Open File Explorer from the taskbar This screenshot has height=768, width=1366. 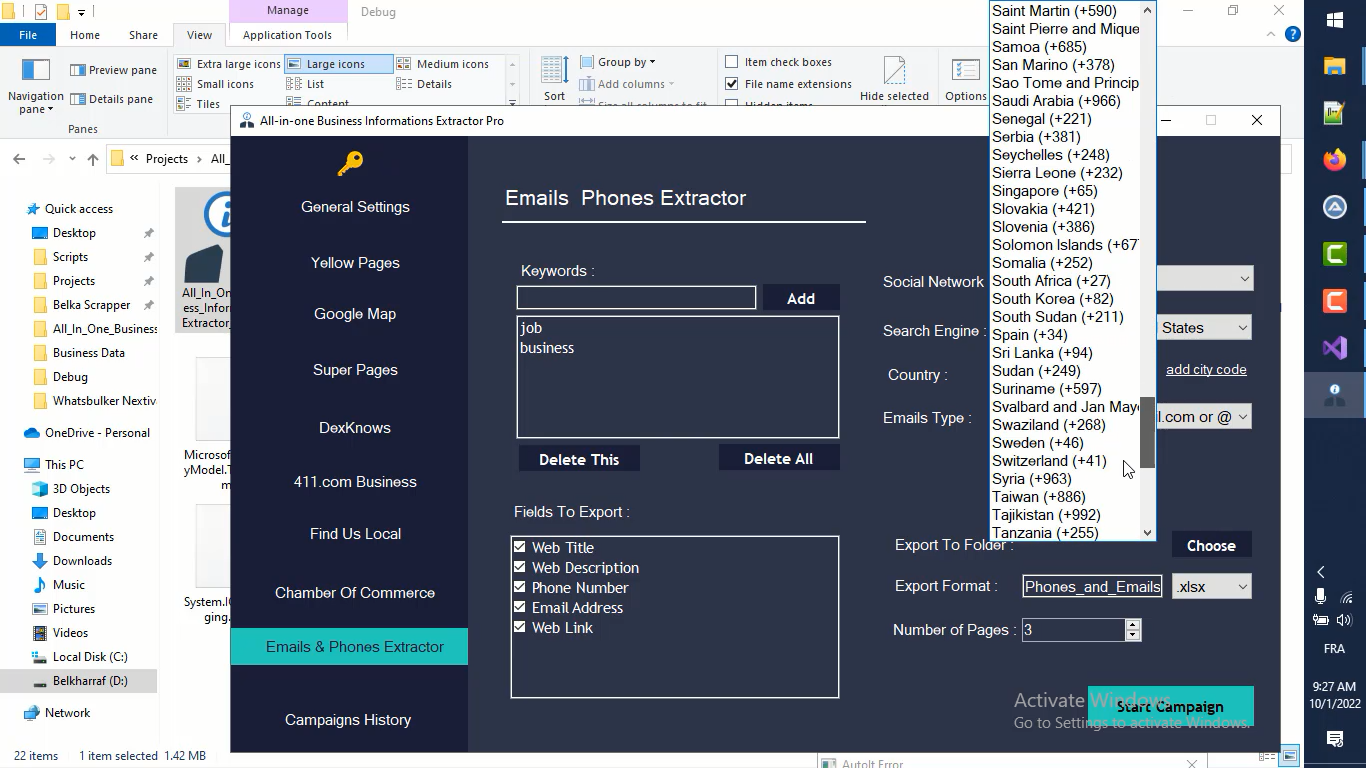1335,66
